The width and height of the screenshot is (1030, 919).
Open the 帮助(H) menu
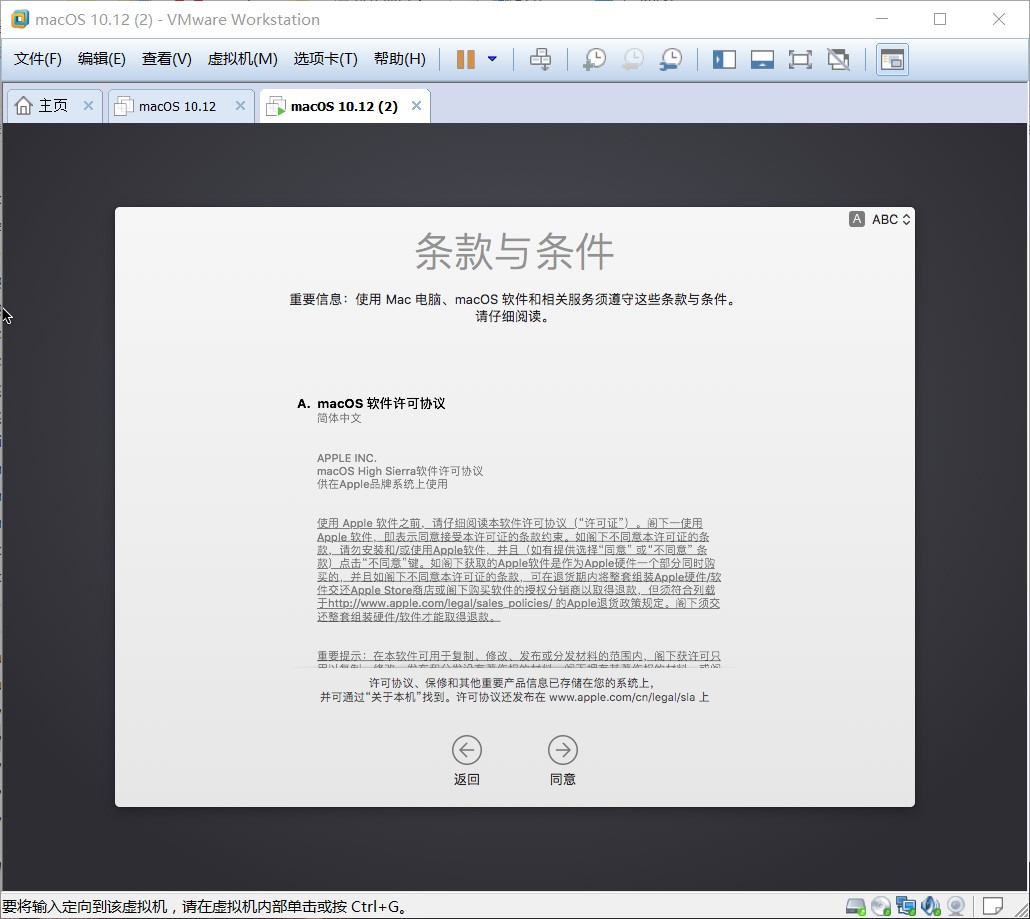(399, 59)
